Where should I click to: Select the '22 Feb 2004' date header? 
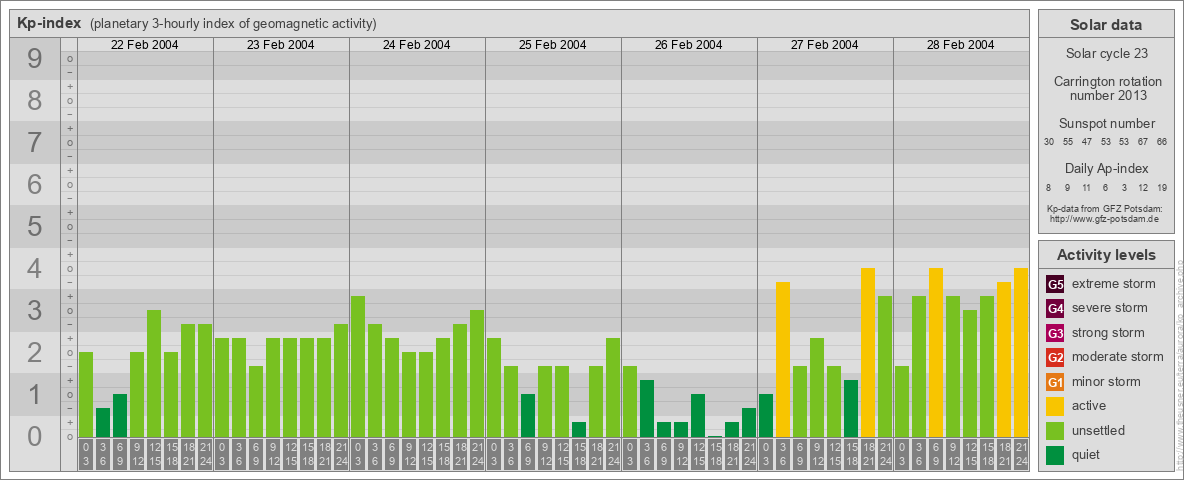pos(145,45)
